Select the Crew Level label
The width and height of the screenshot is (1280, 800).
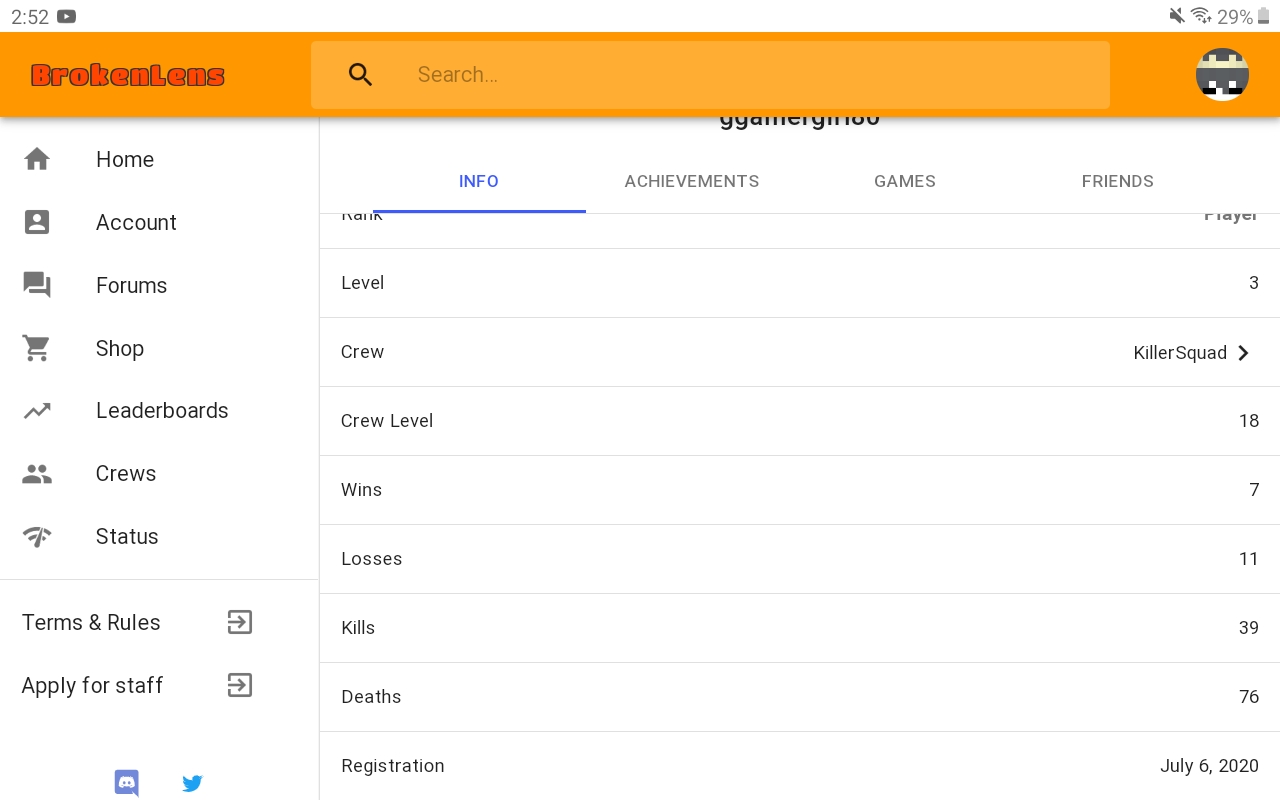pyautogui.click(x=387, y=421)
